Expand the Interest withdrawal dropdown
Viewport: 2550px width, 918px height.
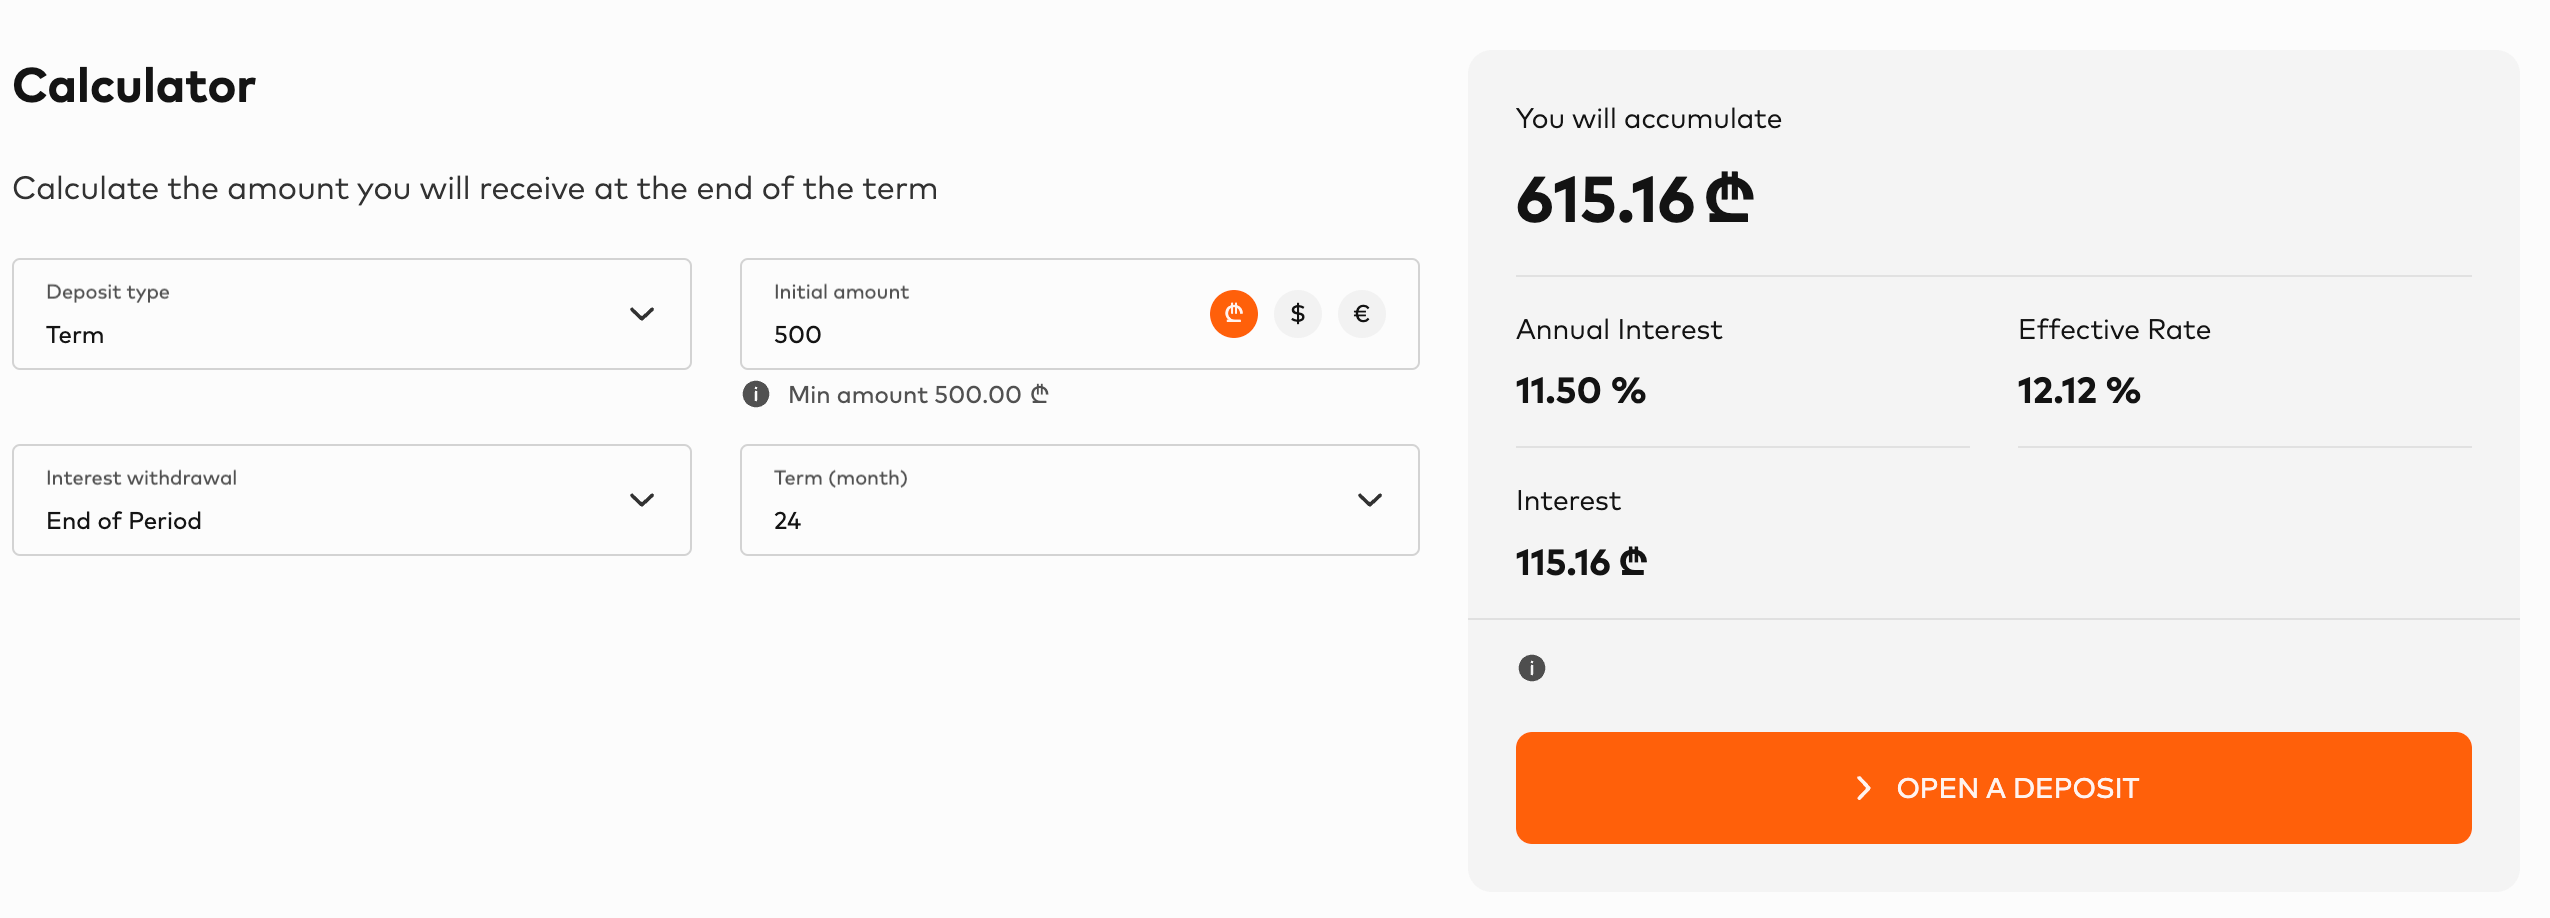[x=352, y=500]
